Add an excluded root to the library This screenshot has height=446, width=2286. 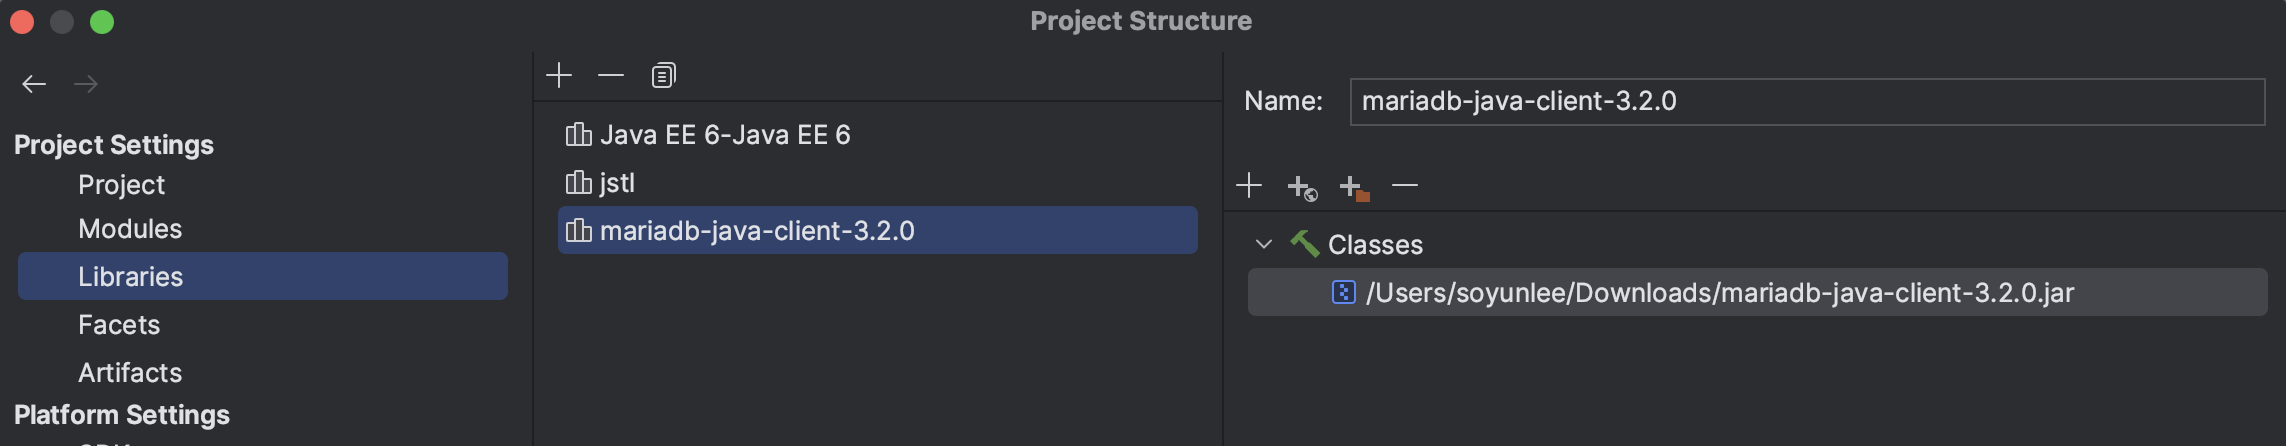(1354, 187)
